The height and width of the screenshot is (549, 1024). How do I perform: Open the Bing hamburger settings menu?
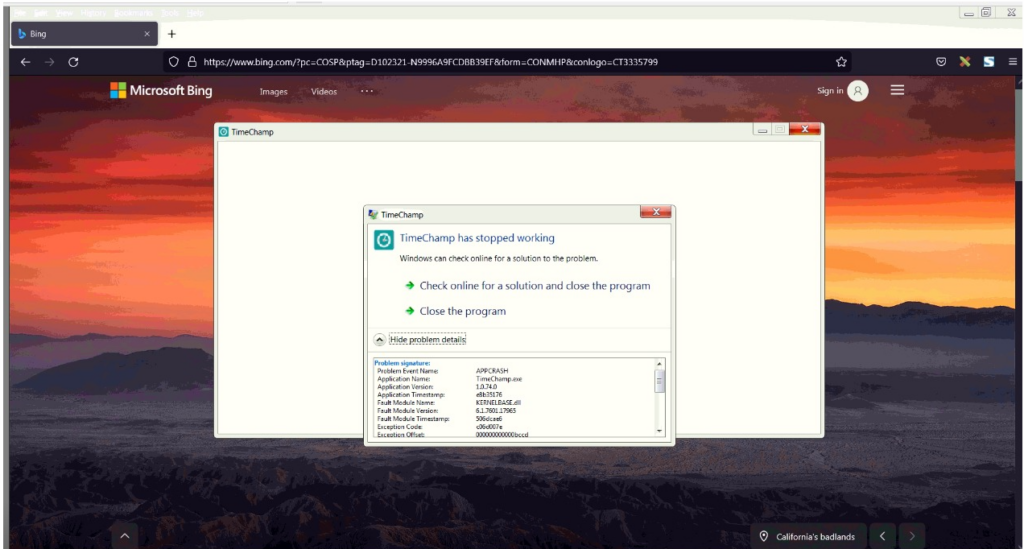(897, 90)
